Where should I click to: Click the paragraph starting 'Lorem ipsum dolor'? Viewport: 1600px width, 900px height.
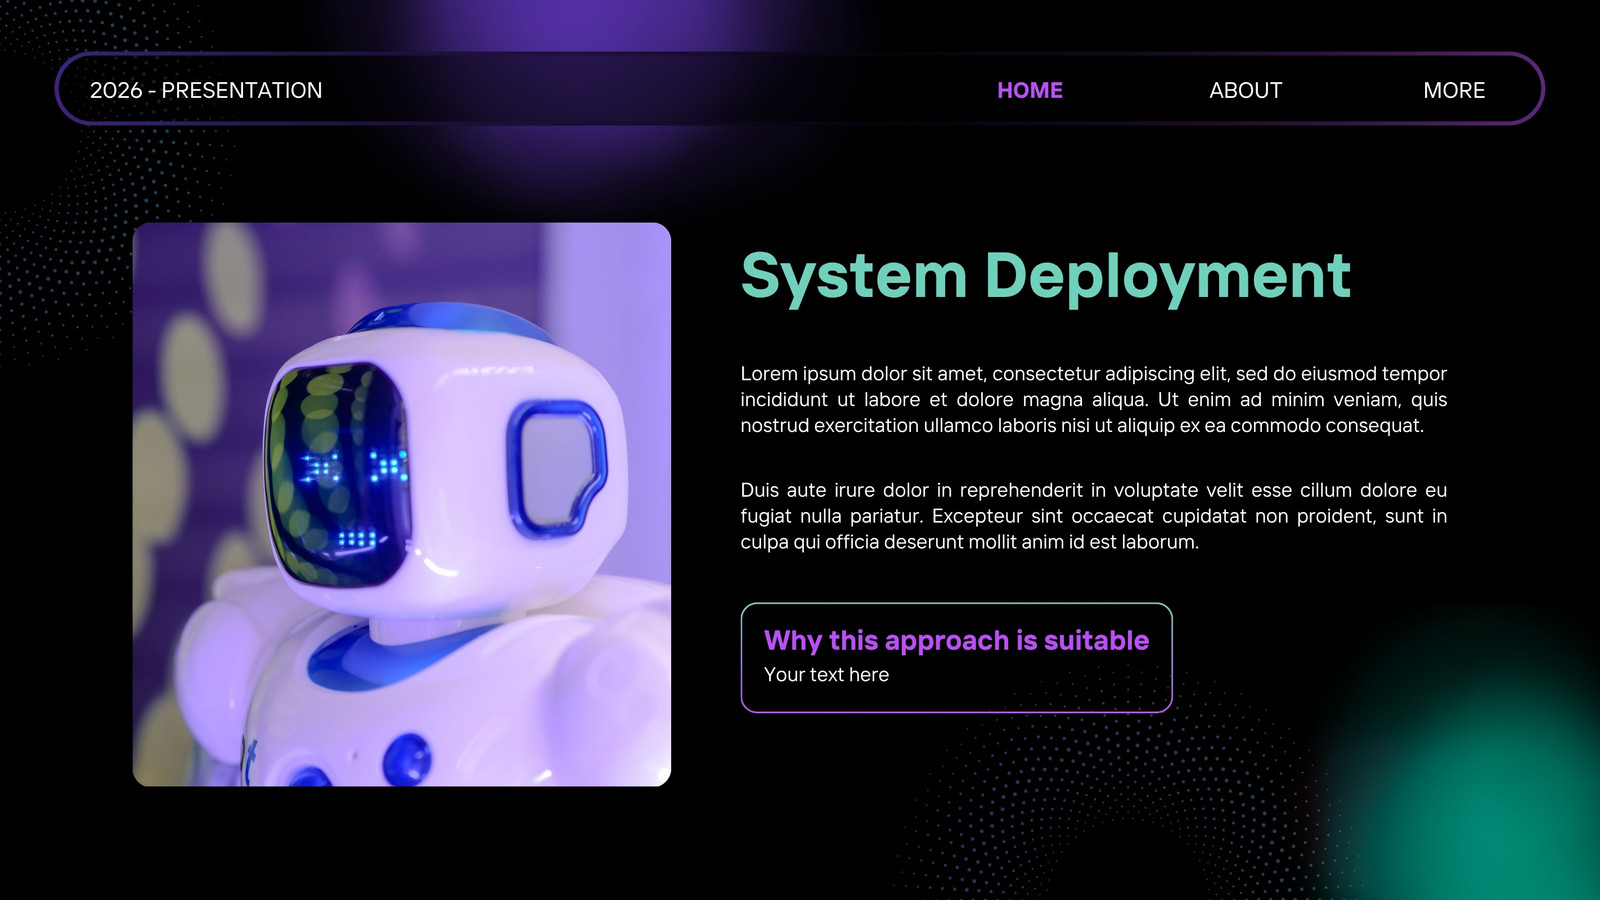(1093, 399)
